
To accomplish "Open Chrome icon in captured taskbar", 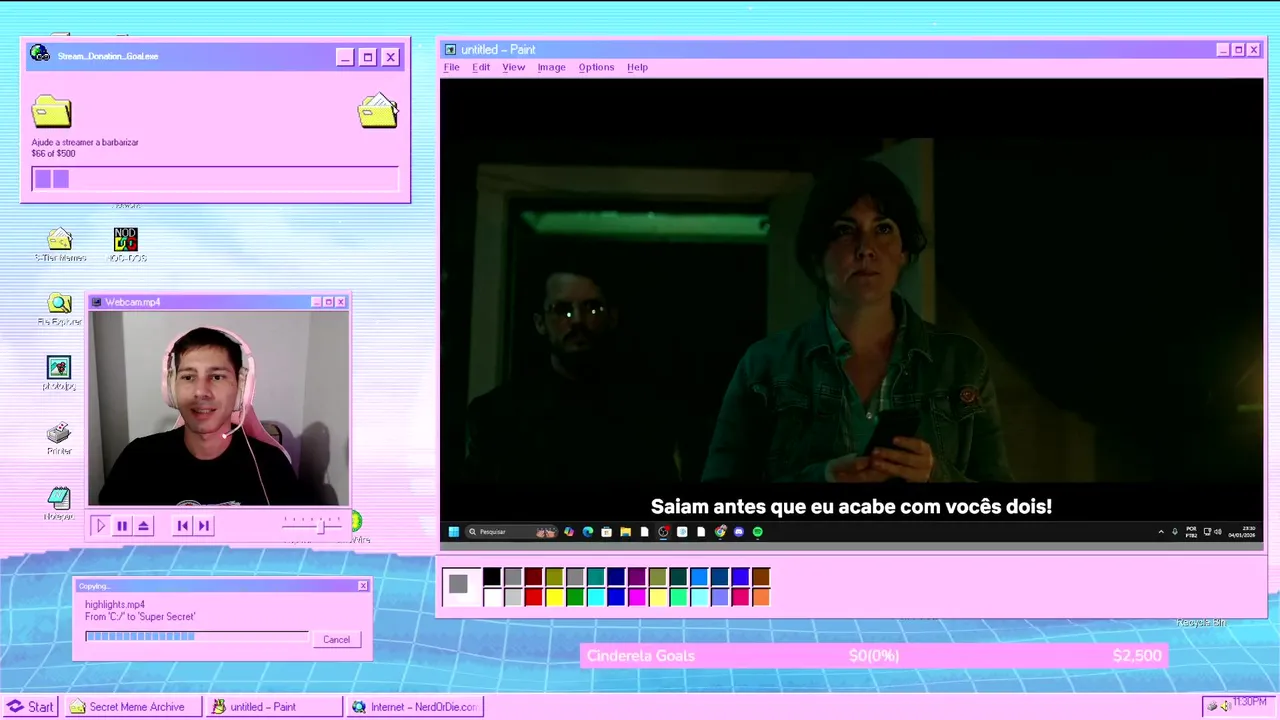I will click(x=720, y=531).
